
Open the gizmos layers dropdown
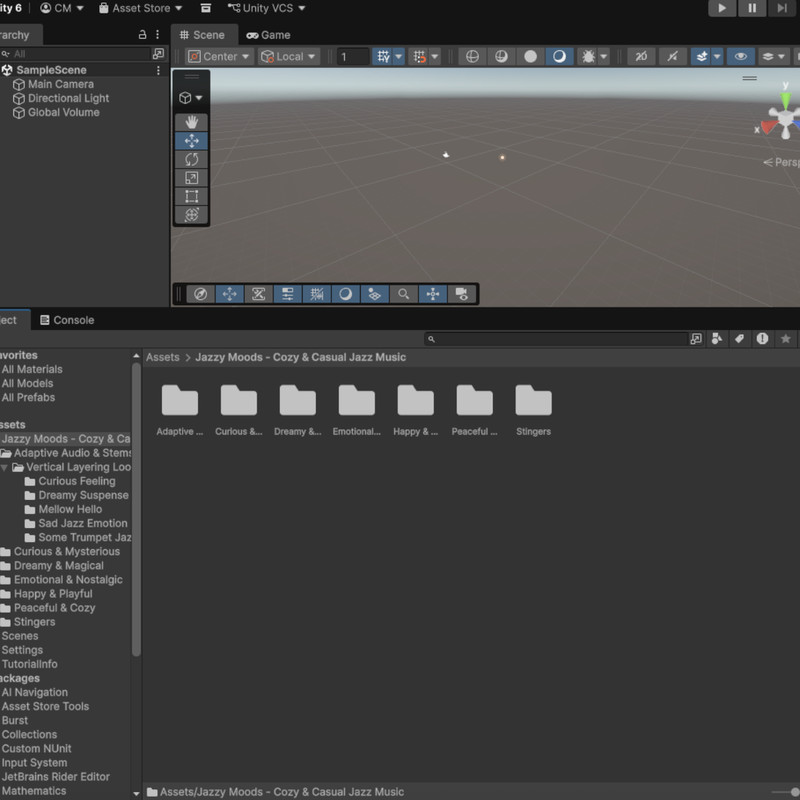point(773,57)
